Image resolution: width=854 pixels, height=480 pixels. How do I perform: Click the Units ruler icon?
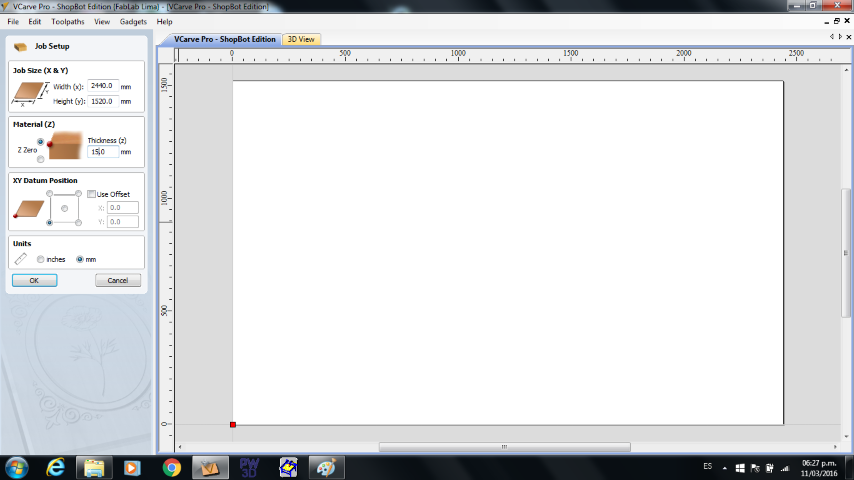tap(21, 259)
